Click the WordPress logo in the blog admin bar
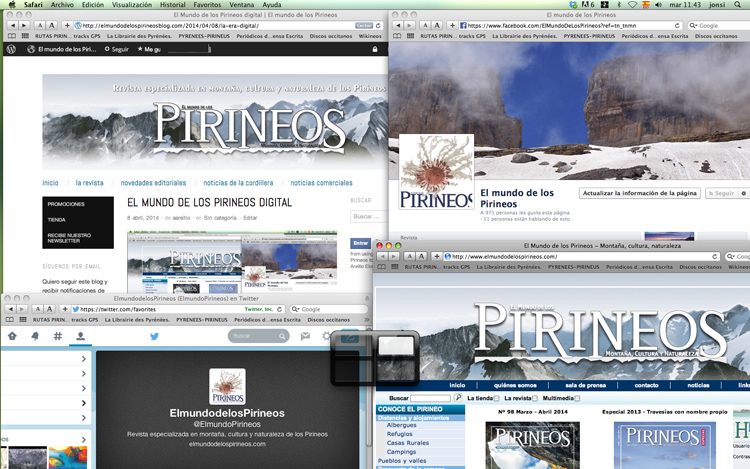 11,48
